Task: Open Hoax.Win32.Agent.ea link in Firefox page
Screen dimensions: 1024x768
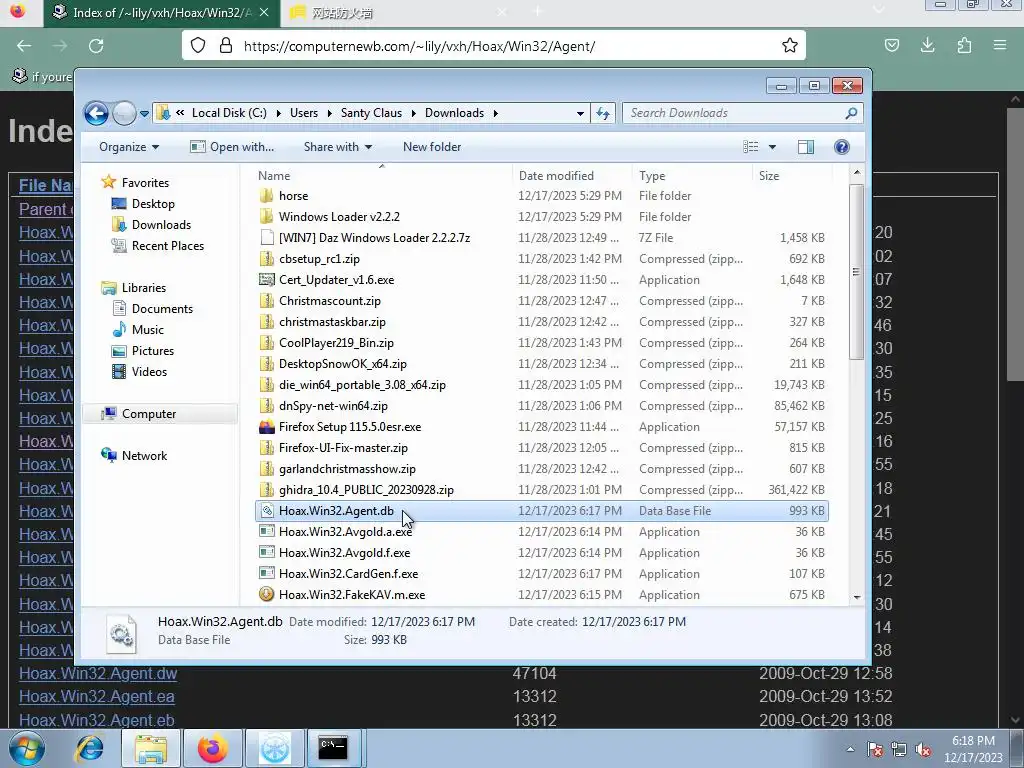Action: [x=97, y=696]
